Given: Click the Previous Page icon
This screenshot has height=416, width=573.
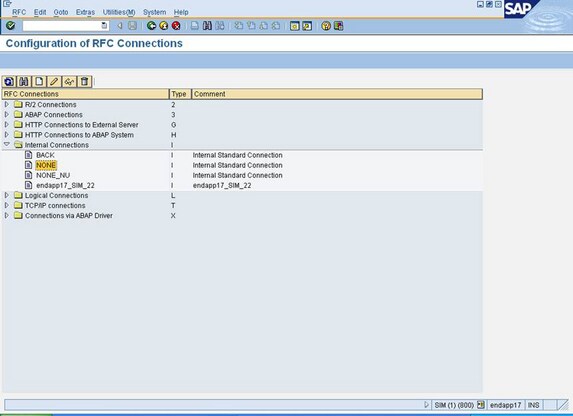Looking at the screenshot, I should click(251, 26).
